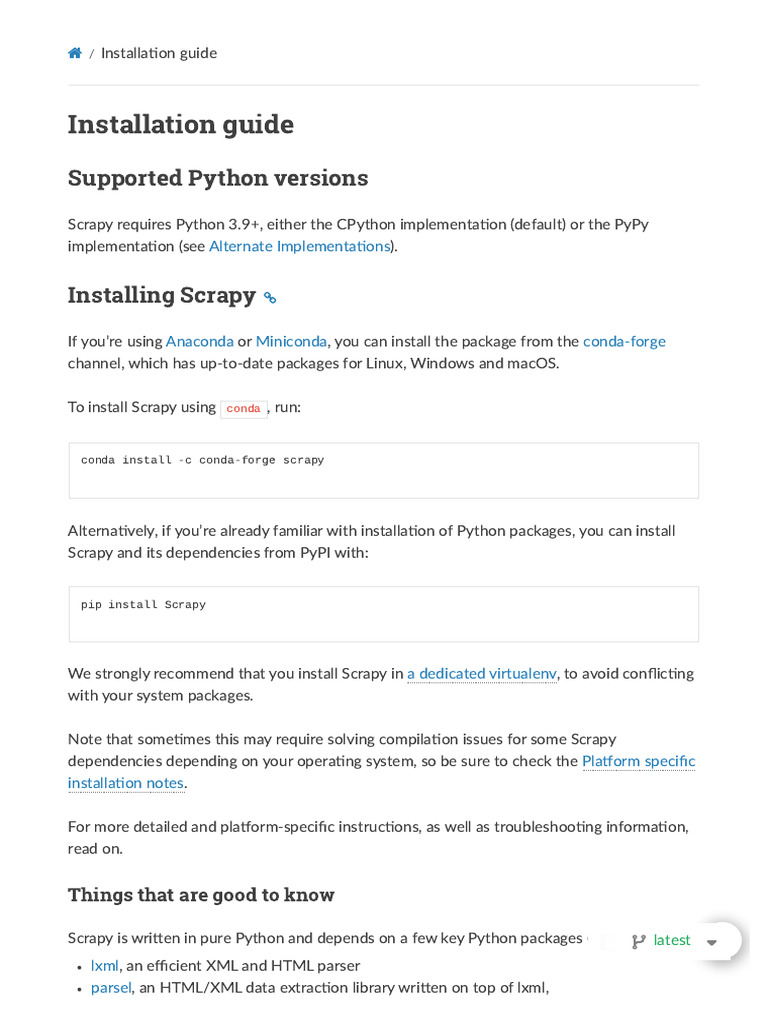
Task: Click the inline conda code label
Action: click(x=243, y=408)
